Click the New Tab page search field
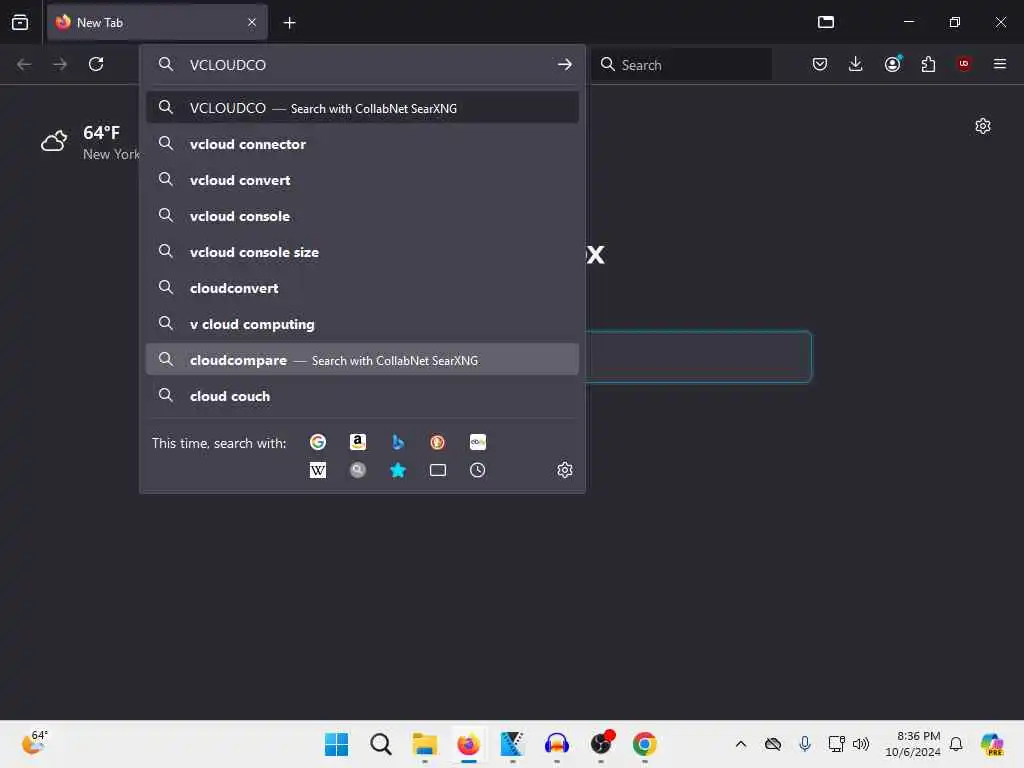This screenshot has height=768, width=1024. 697,357
